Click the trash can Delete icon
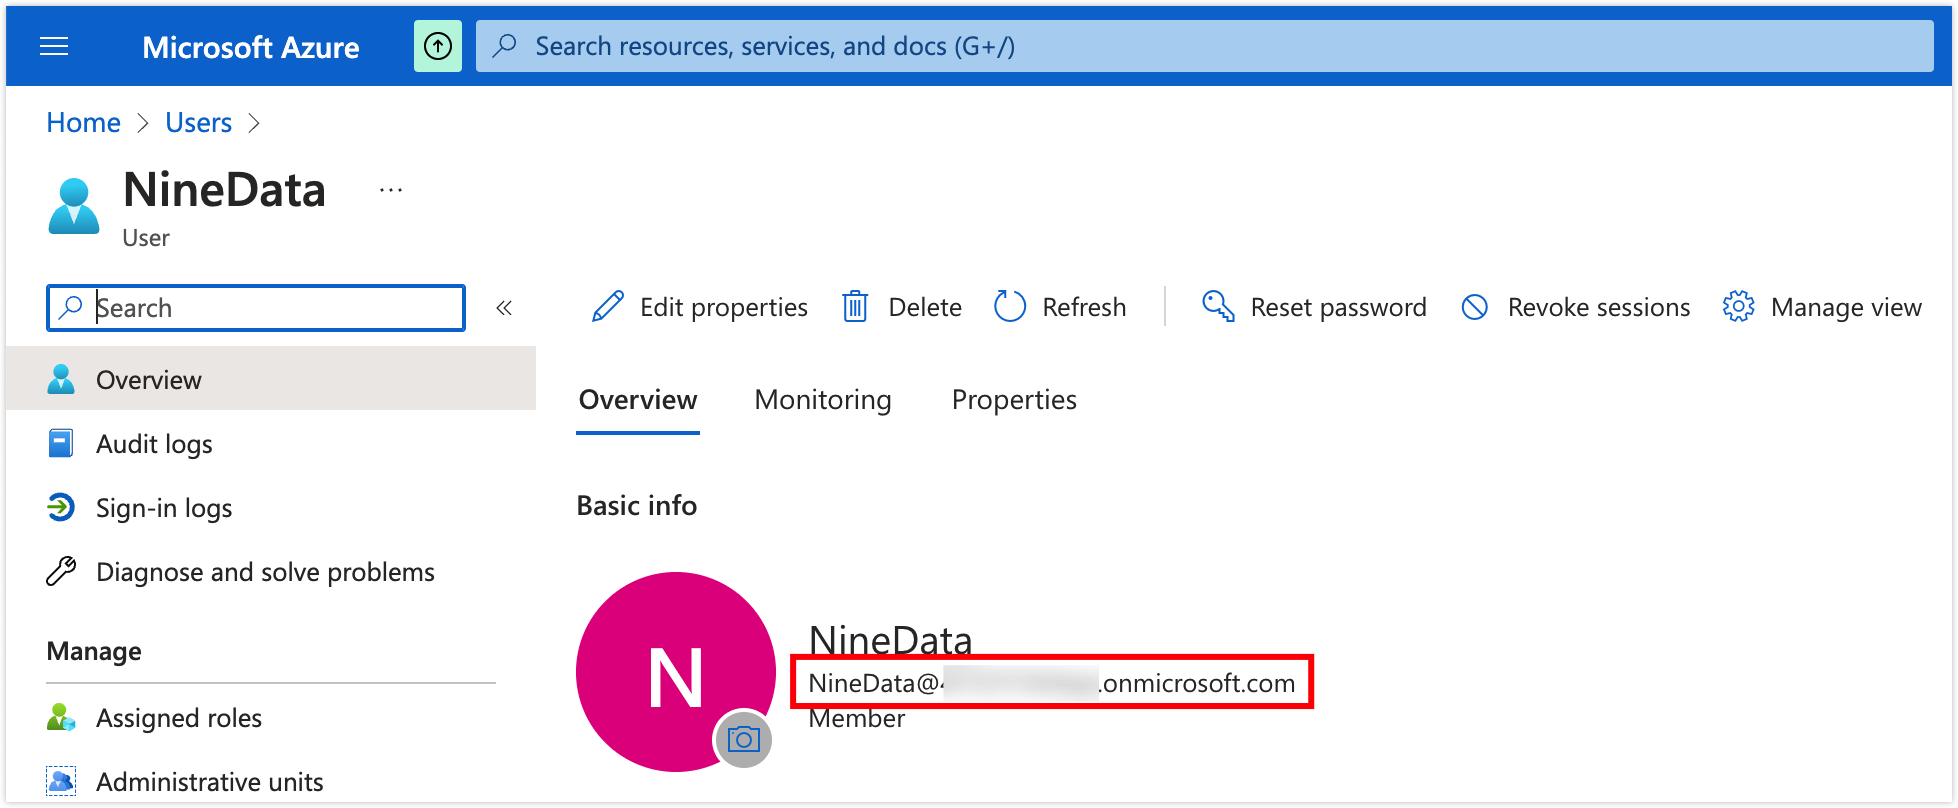The width and height of the screenshot is (1958, 808). pyautogui.click(x=855, y=306)
